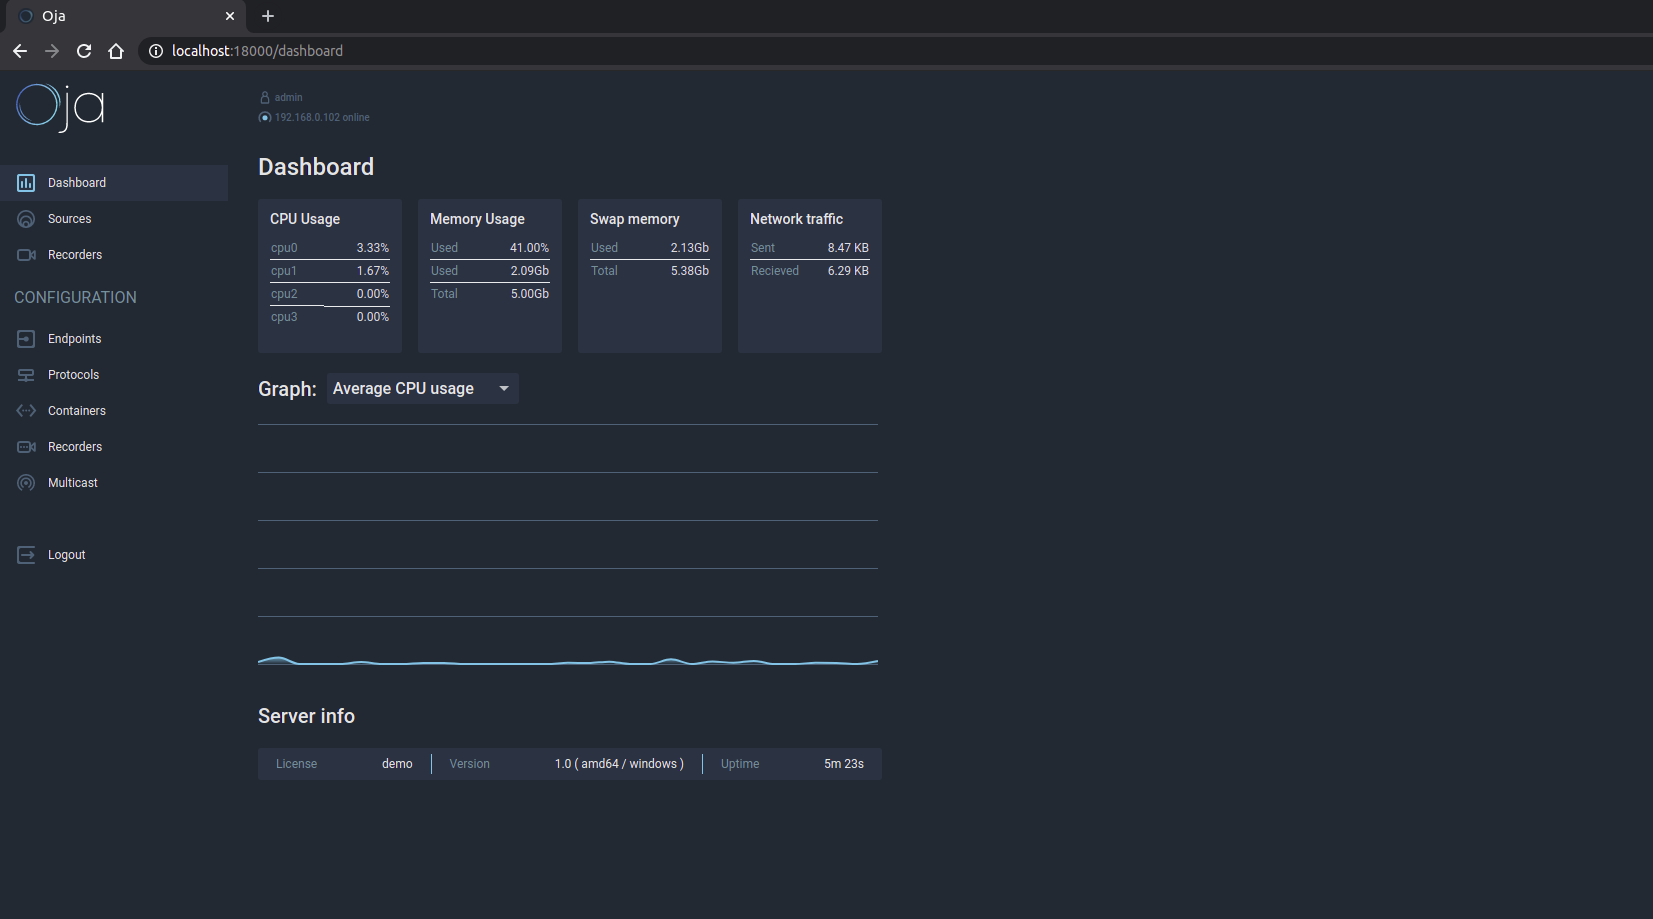1653x919 pixels.
Task: Click the swap Used 2.13Gb value
Action: point(689,248)
